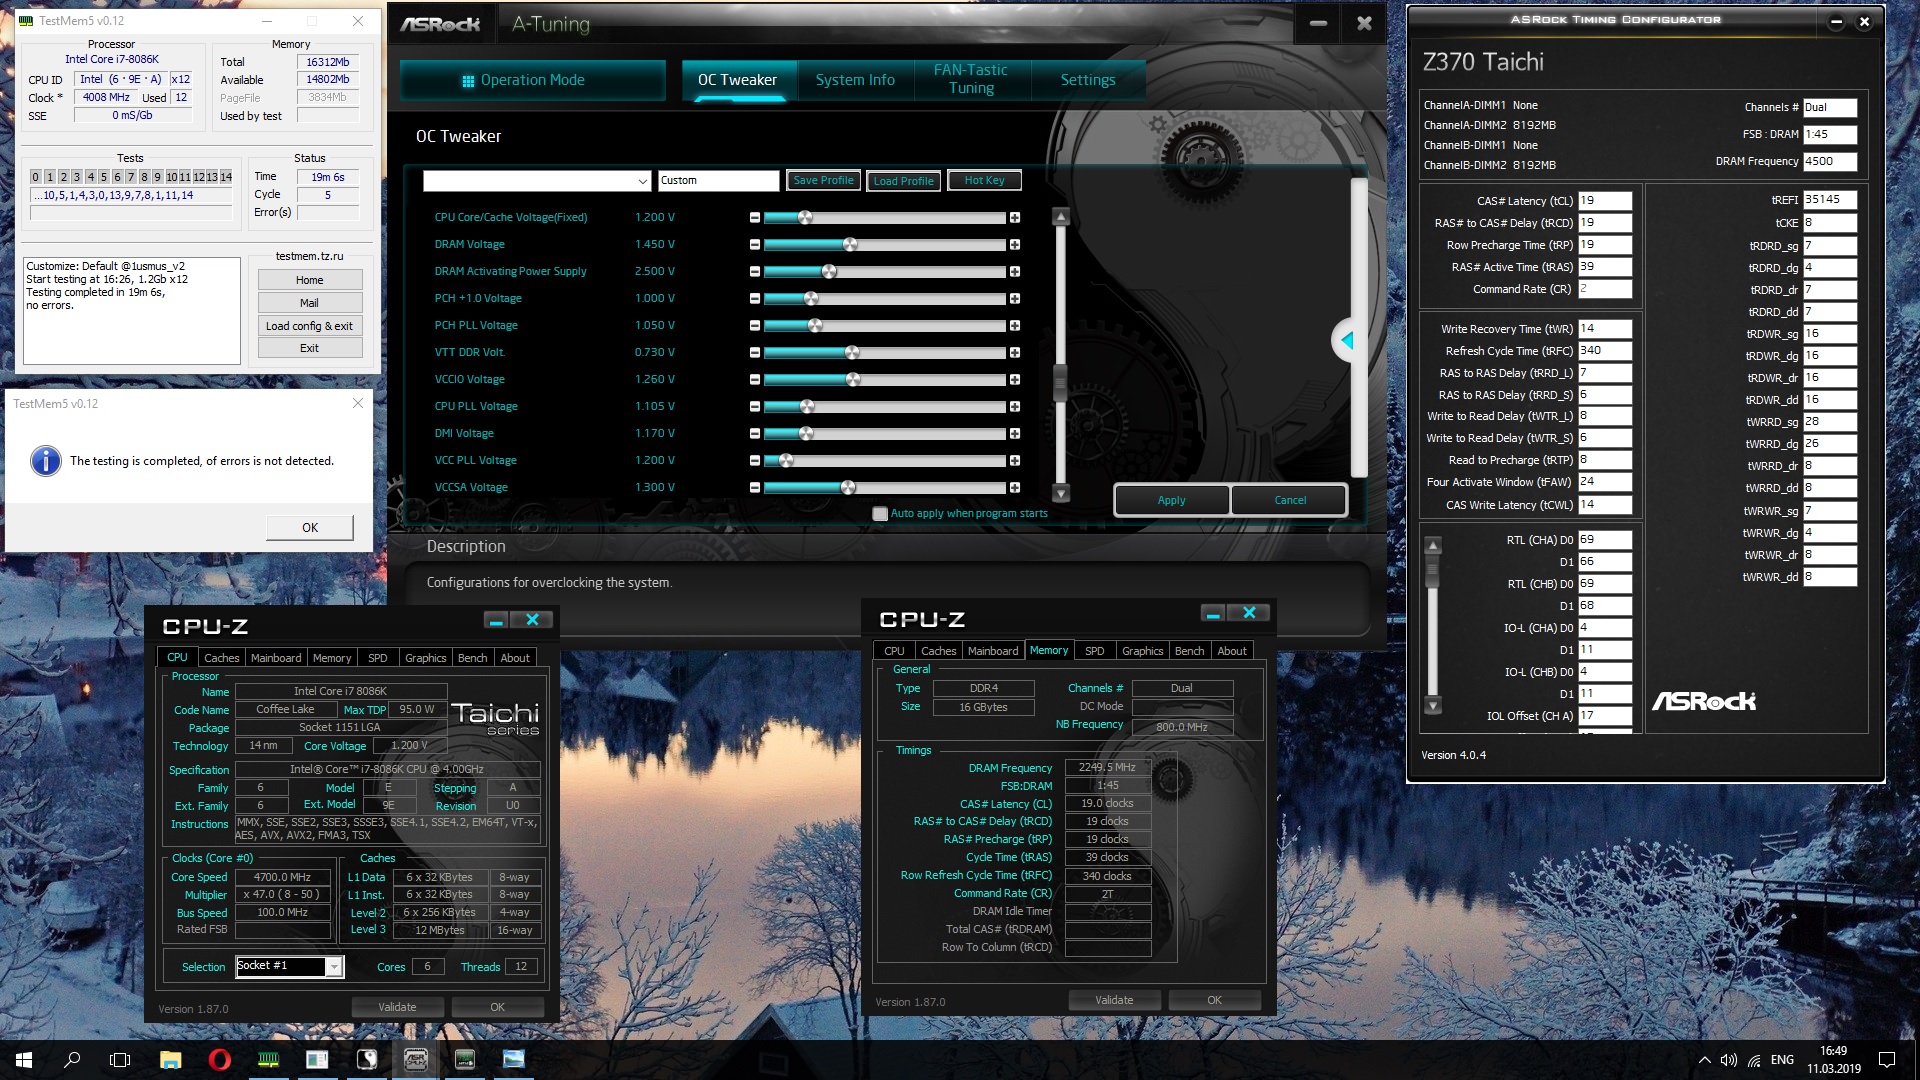Toggle test number 3 box in TestMem5
This screenshot has width=1920, height=1080.
[76, 177]
